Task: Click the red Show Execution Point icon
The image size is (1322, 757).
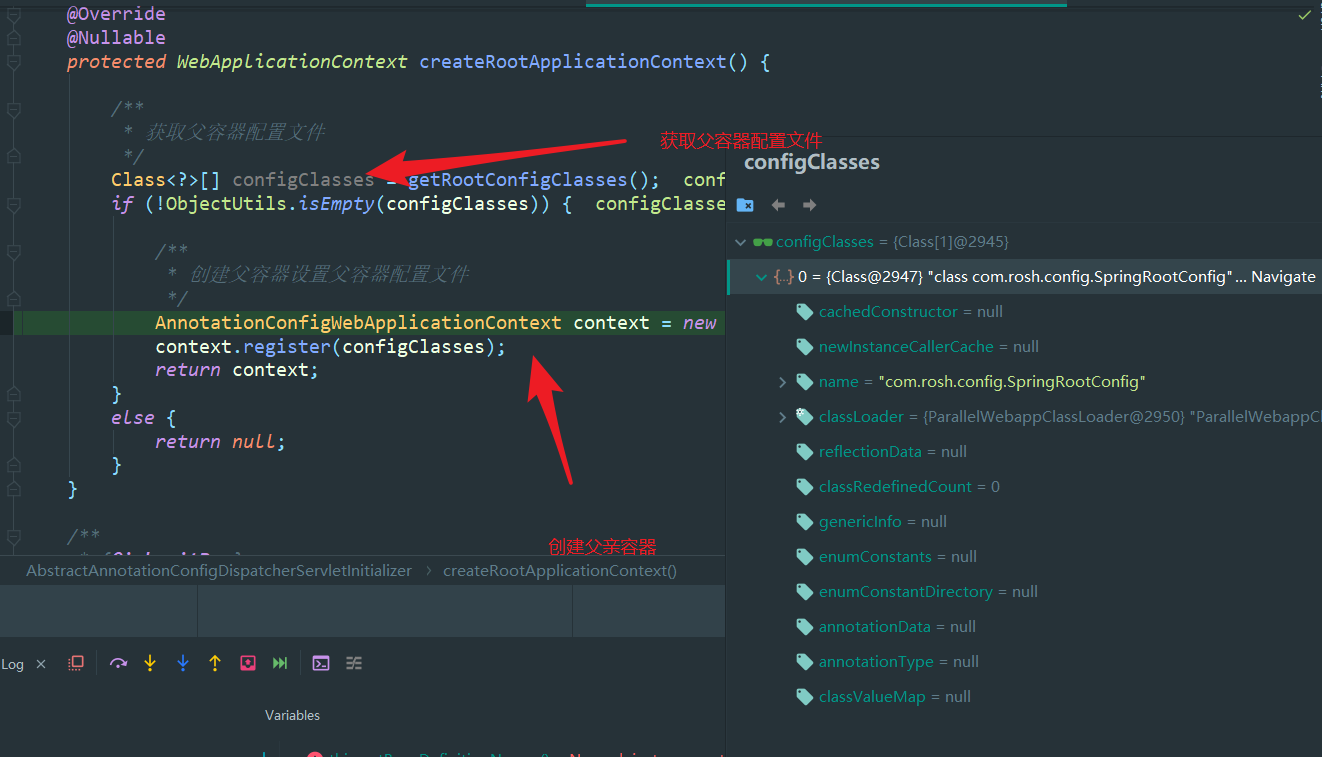Action: (x=76, y=663)
